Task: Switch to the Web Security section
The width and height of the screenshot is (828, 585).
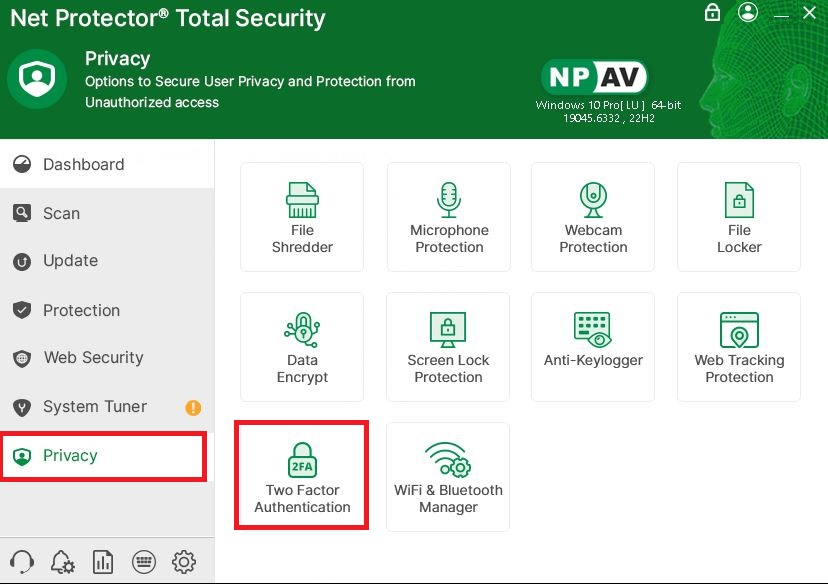Action: (x=93, y=358)
